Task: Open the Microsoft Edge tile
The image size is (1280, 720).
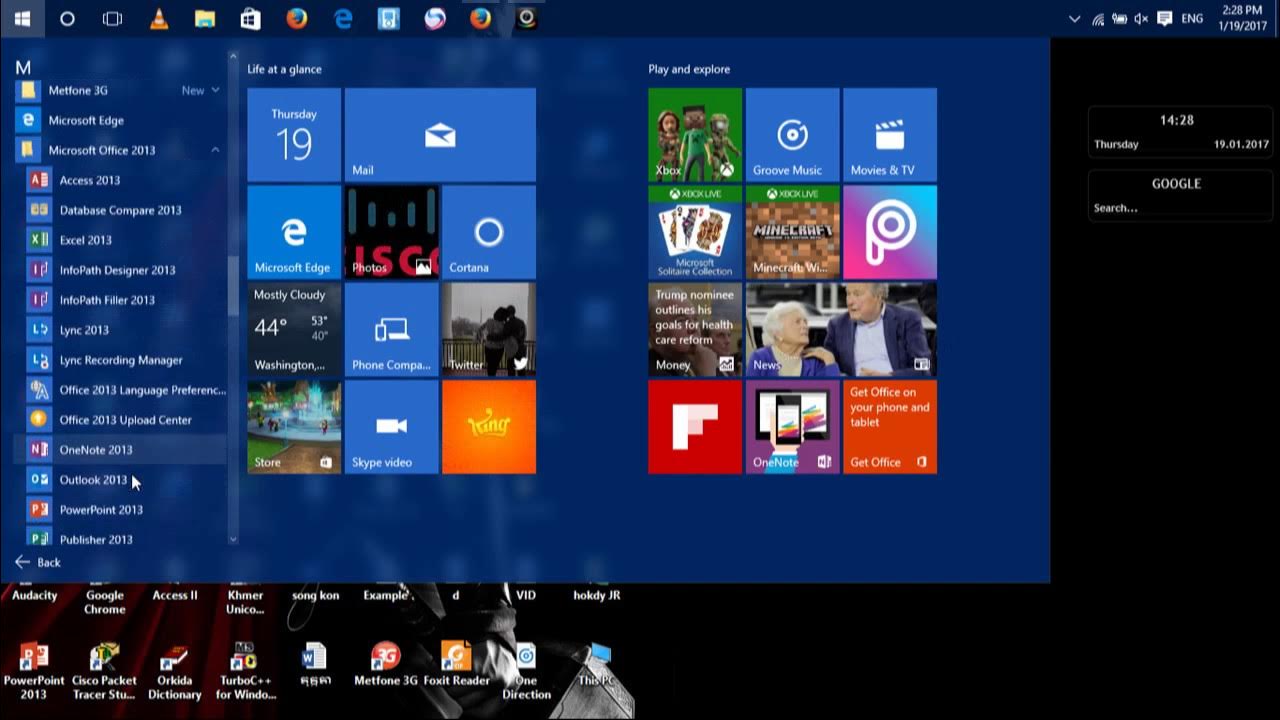Action: (294, 232)
